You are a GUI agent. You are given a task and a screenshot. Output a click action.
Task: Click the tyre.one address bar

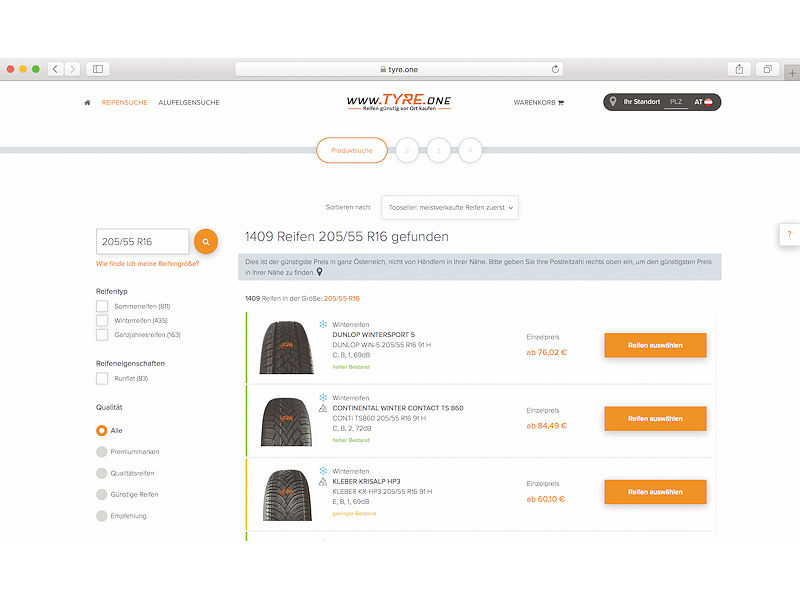tap(399, 69)
